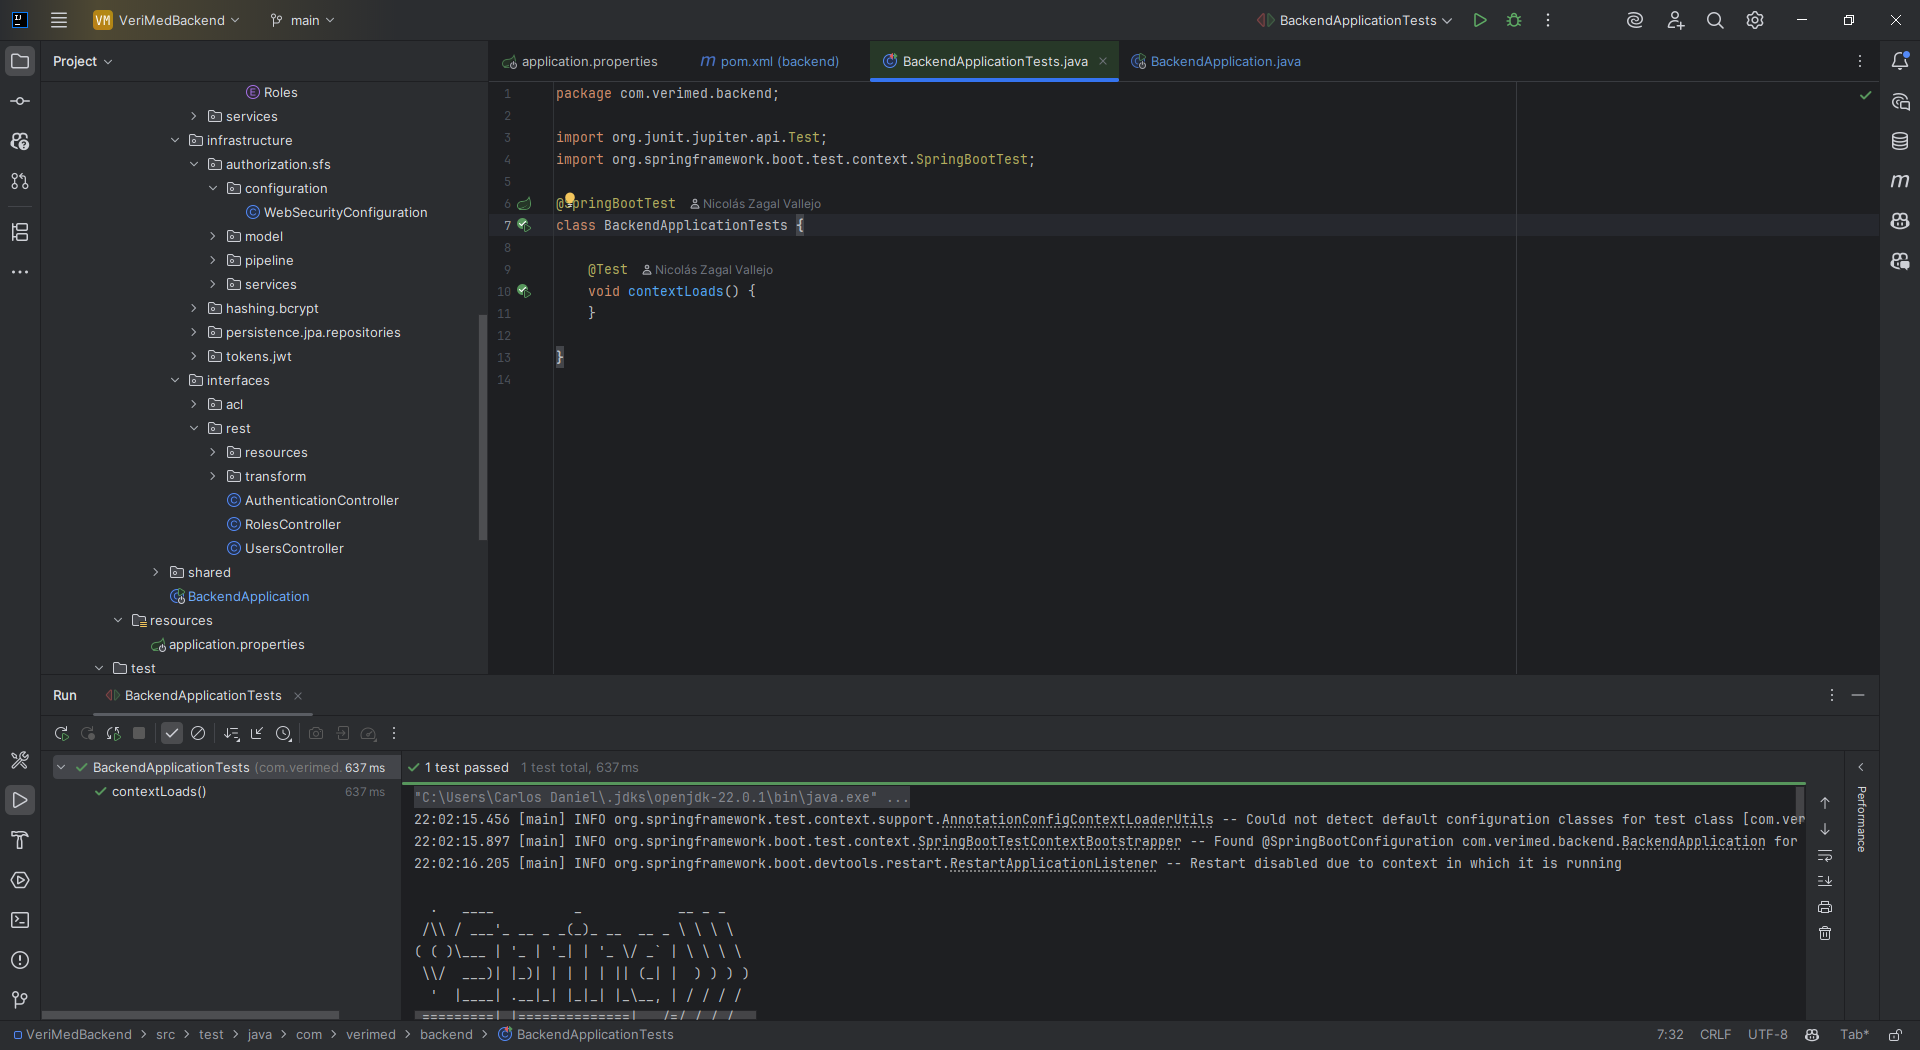Rerun tests in the Run toolbar
The height and width of the screenshot is (1050, 1920).
[x=62, y=733]
